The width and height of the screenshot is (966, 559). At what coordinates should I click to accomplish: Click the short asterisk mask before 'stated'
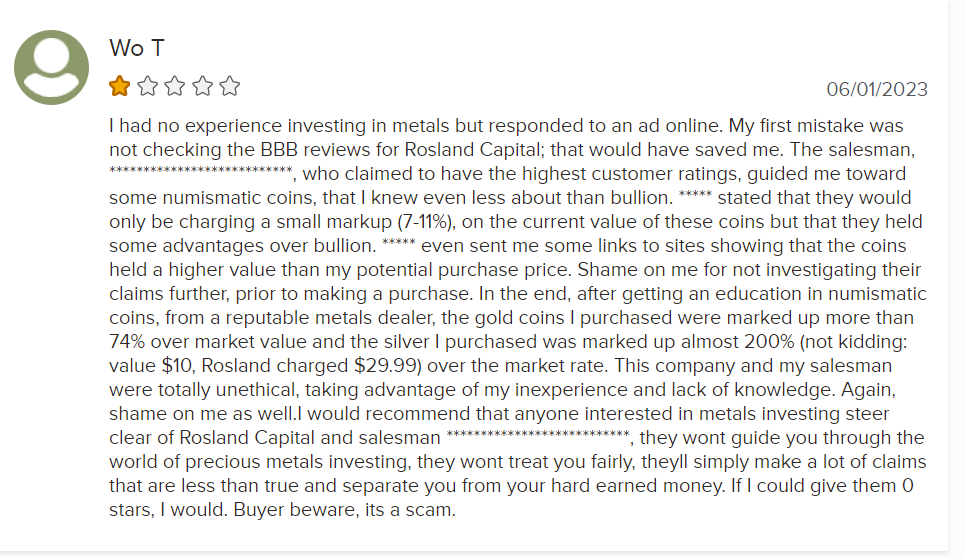pos(695,195)
